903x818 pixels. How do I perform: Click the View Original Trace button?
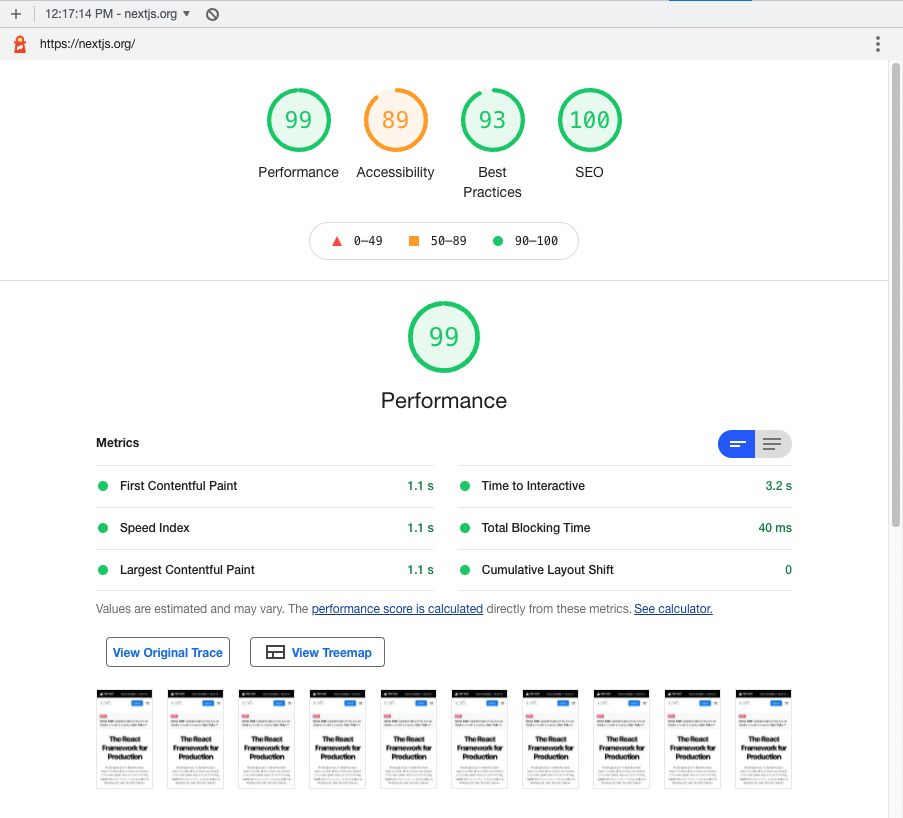(168, 652)
